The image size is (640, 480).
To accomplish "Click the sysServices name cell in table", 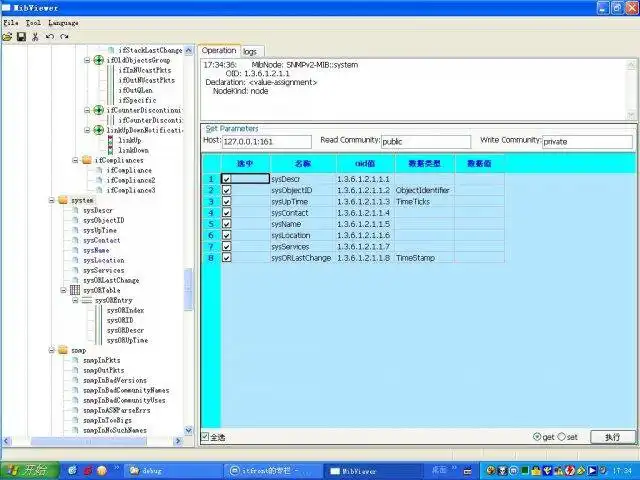I will 303,247.
